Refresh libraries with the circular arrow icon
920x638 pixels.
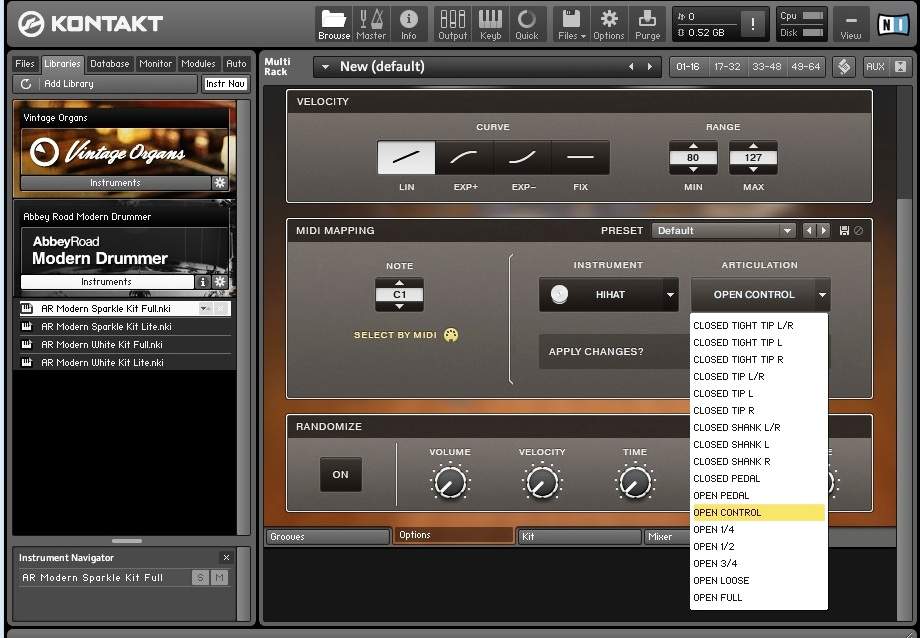[x=26, y=84]
